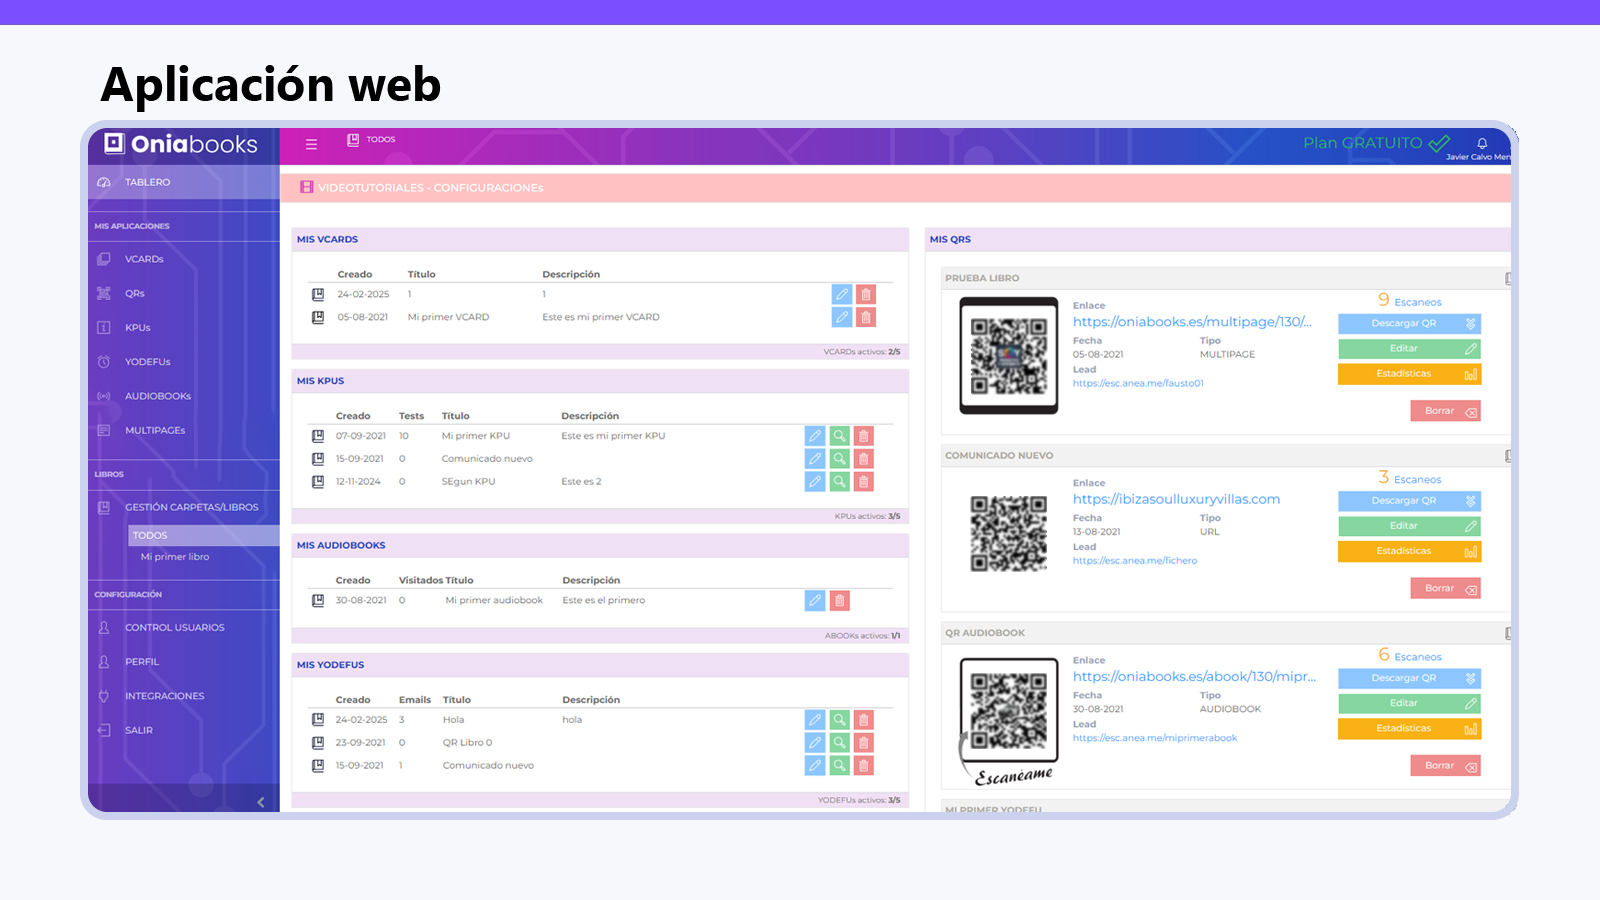Click the QR Audiobook code thumbnail
This screenshot has height=900, width=1600.
click(1009, 711)
